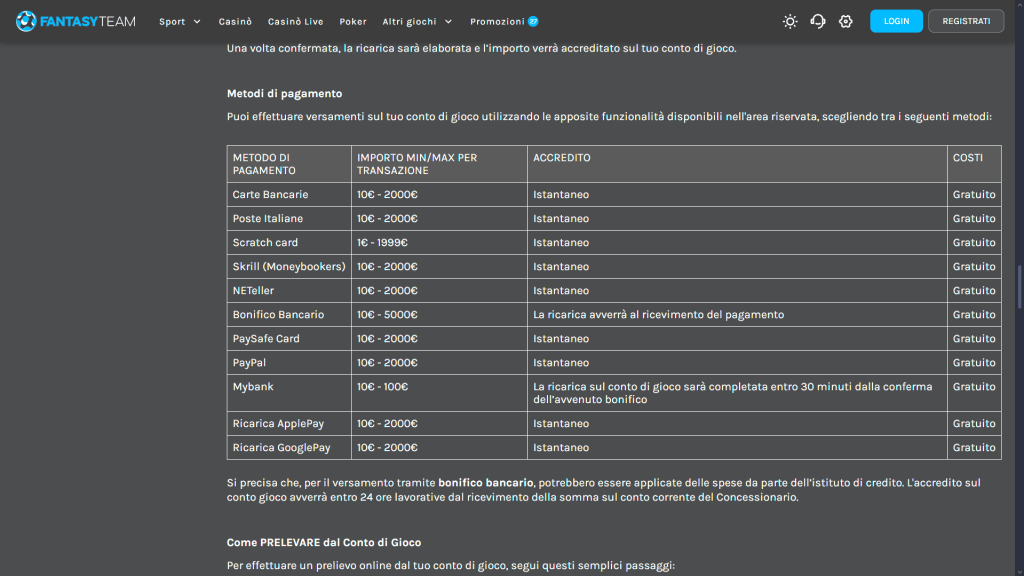
Task: Click the REGISTRATI button
Action: pos(965,20)
